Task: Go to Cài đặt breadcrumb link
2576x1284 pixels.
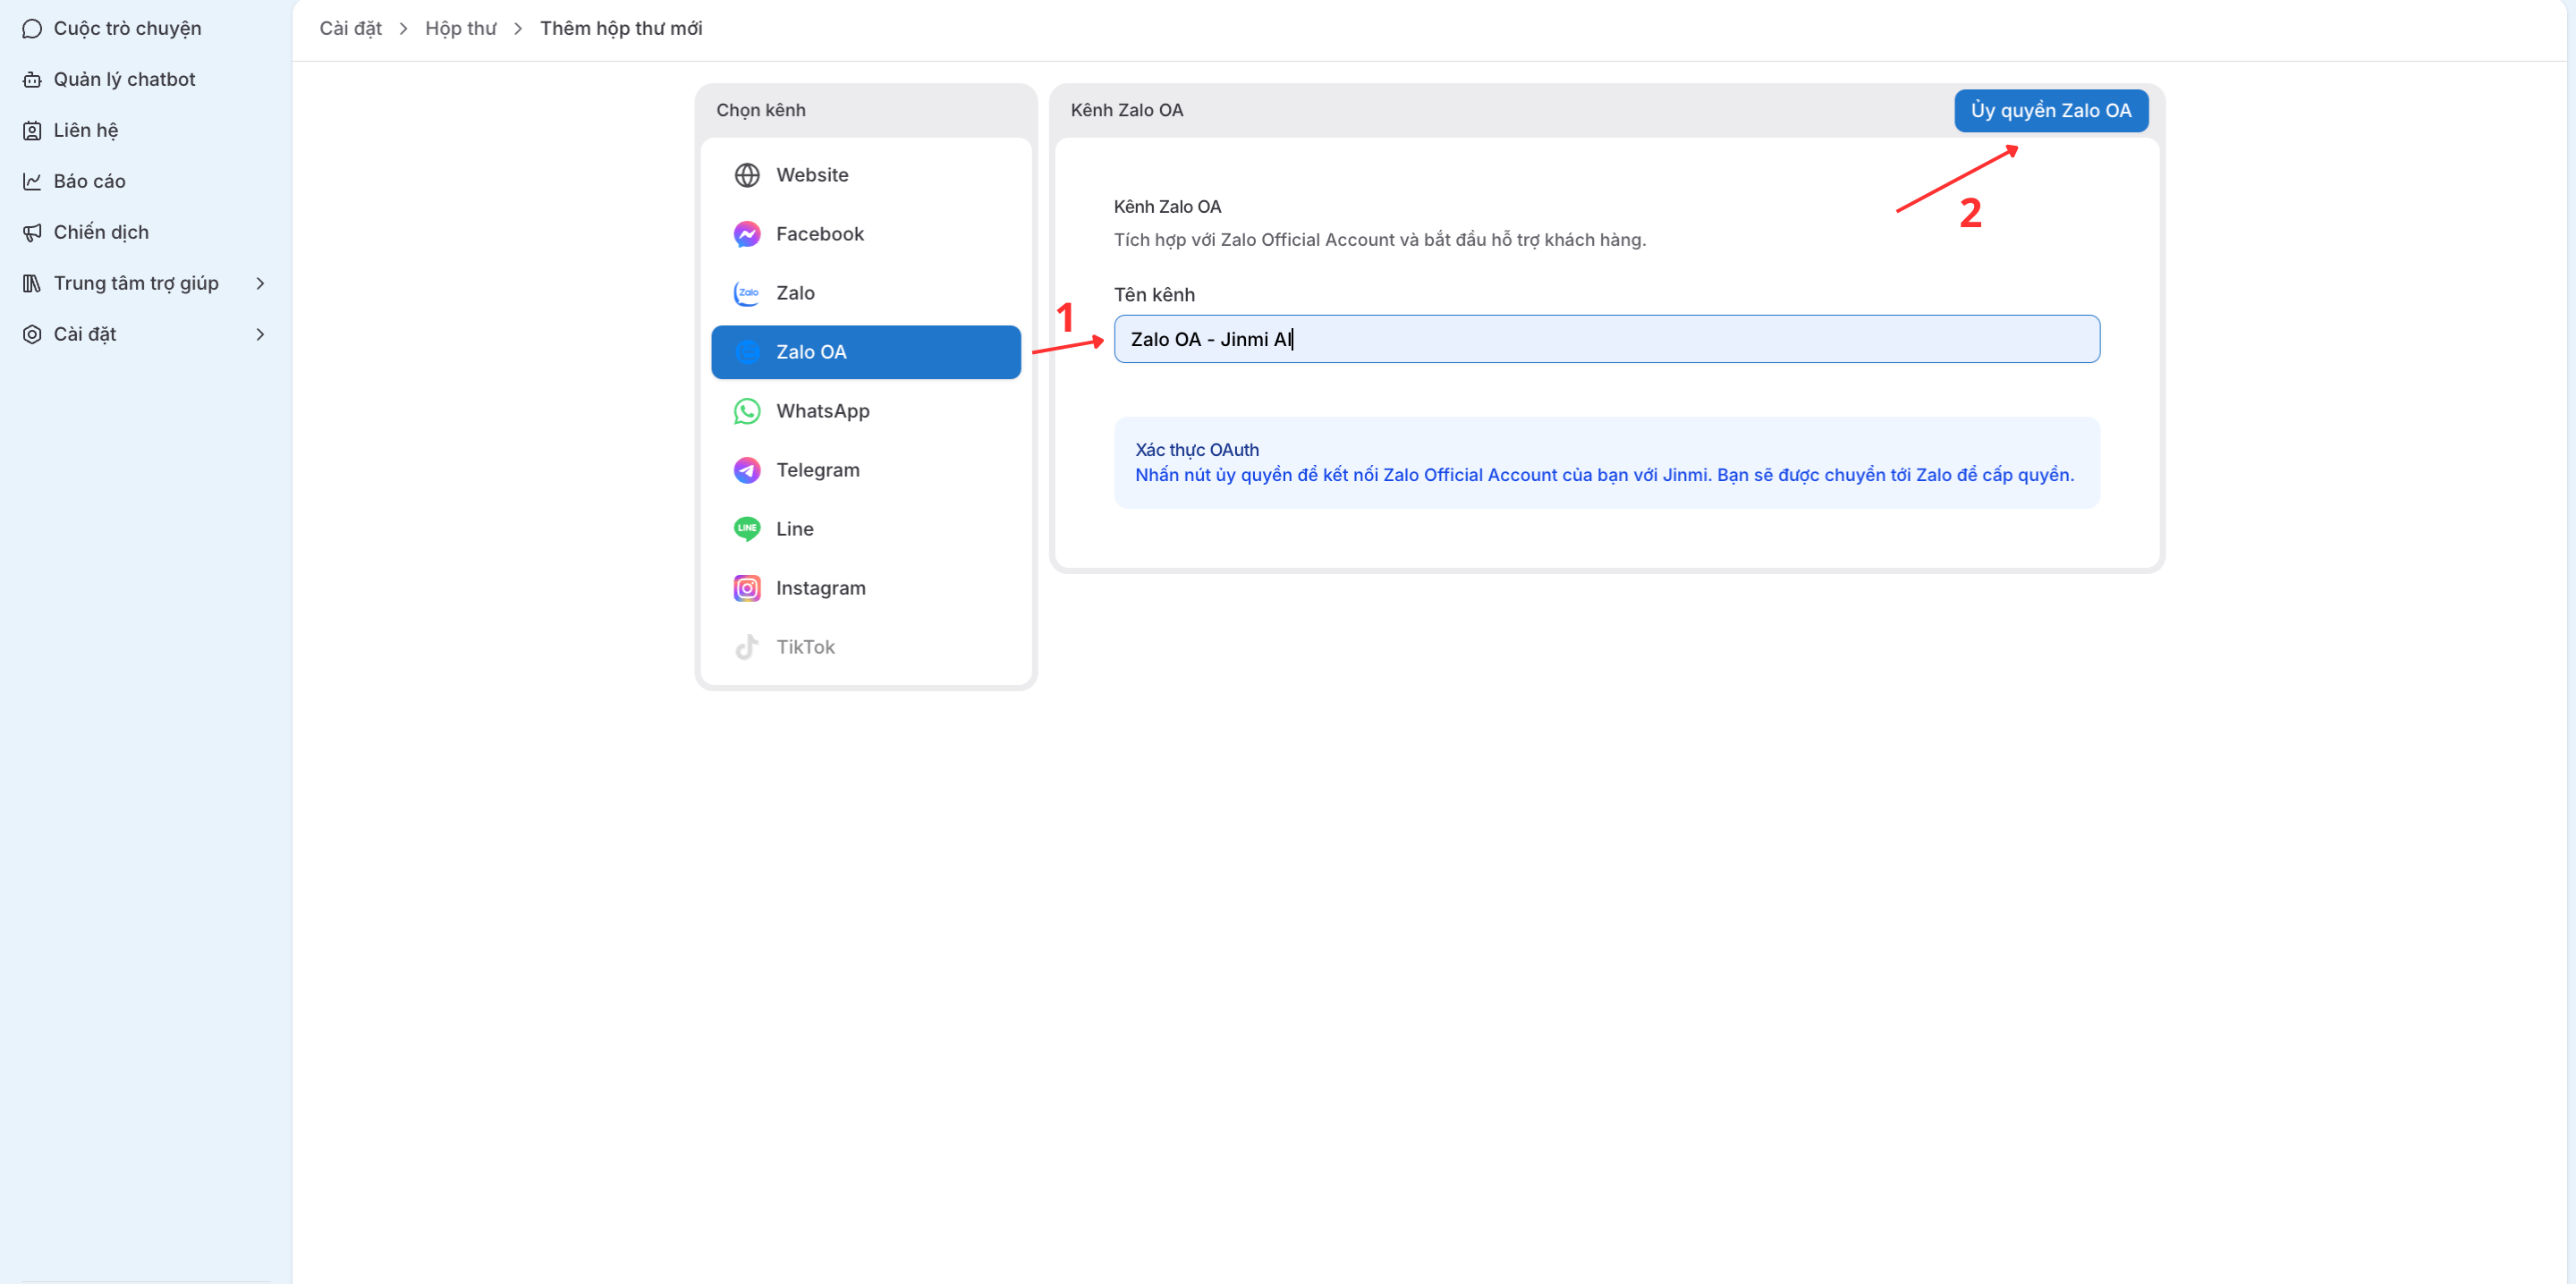Action: click(x=350, y=28)
